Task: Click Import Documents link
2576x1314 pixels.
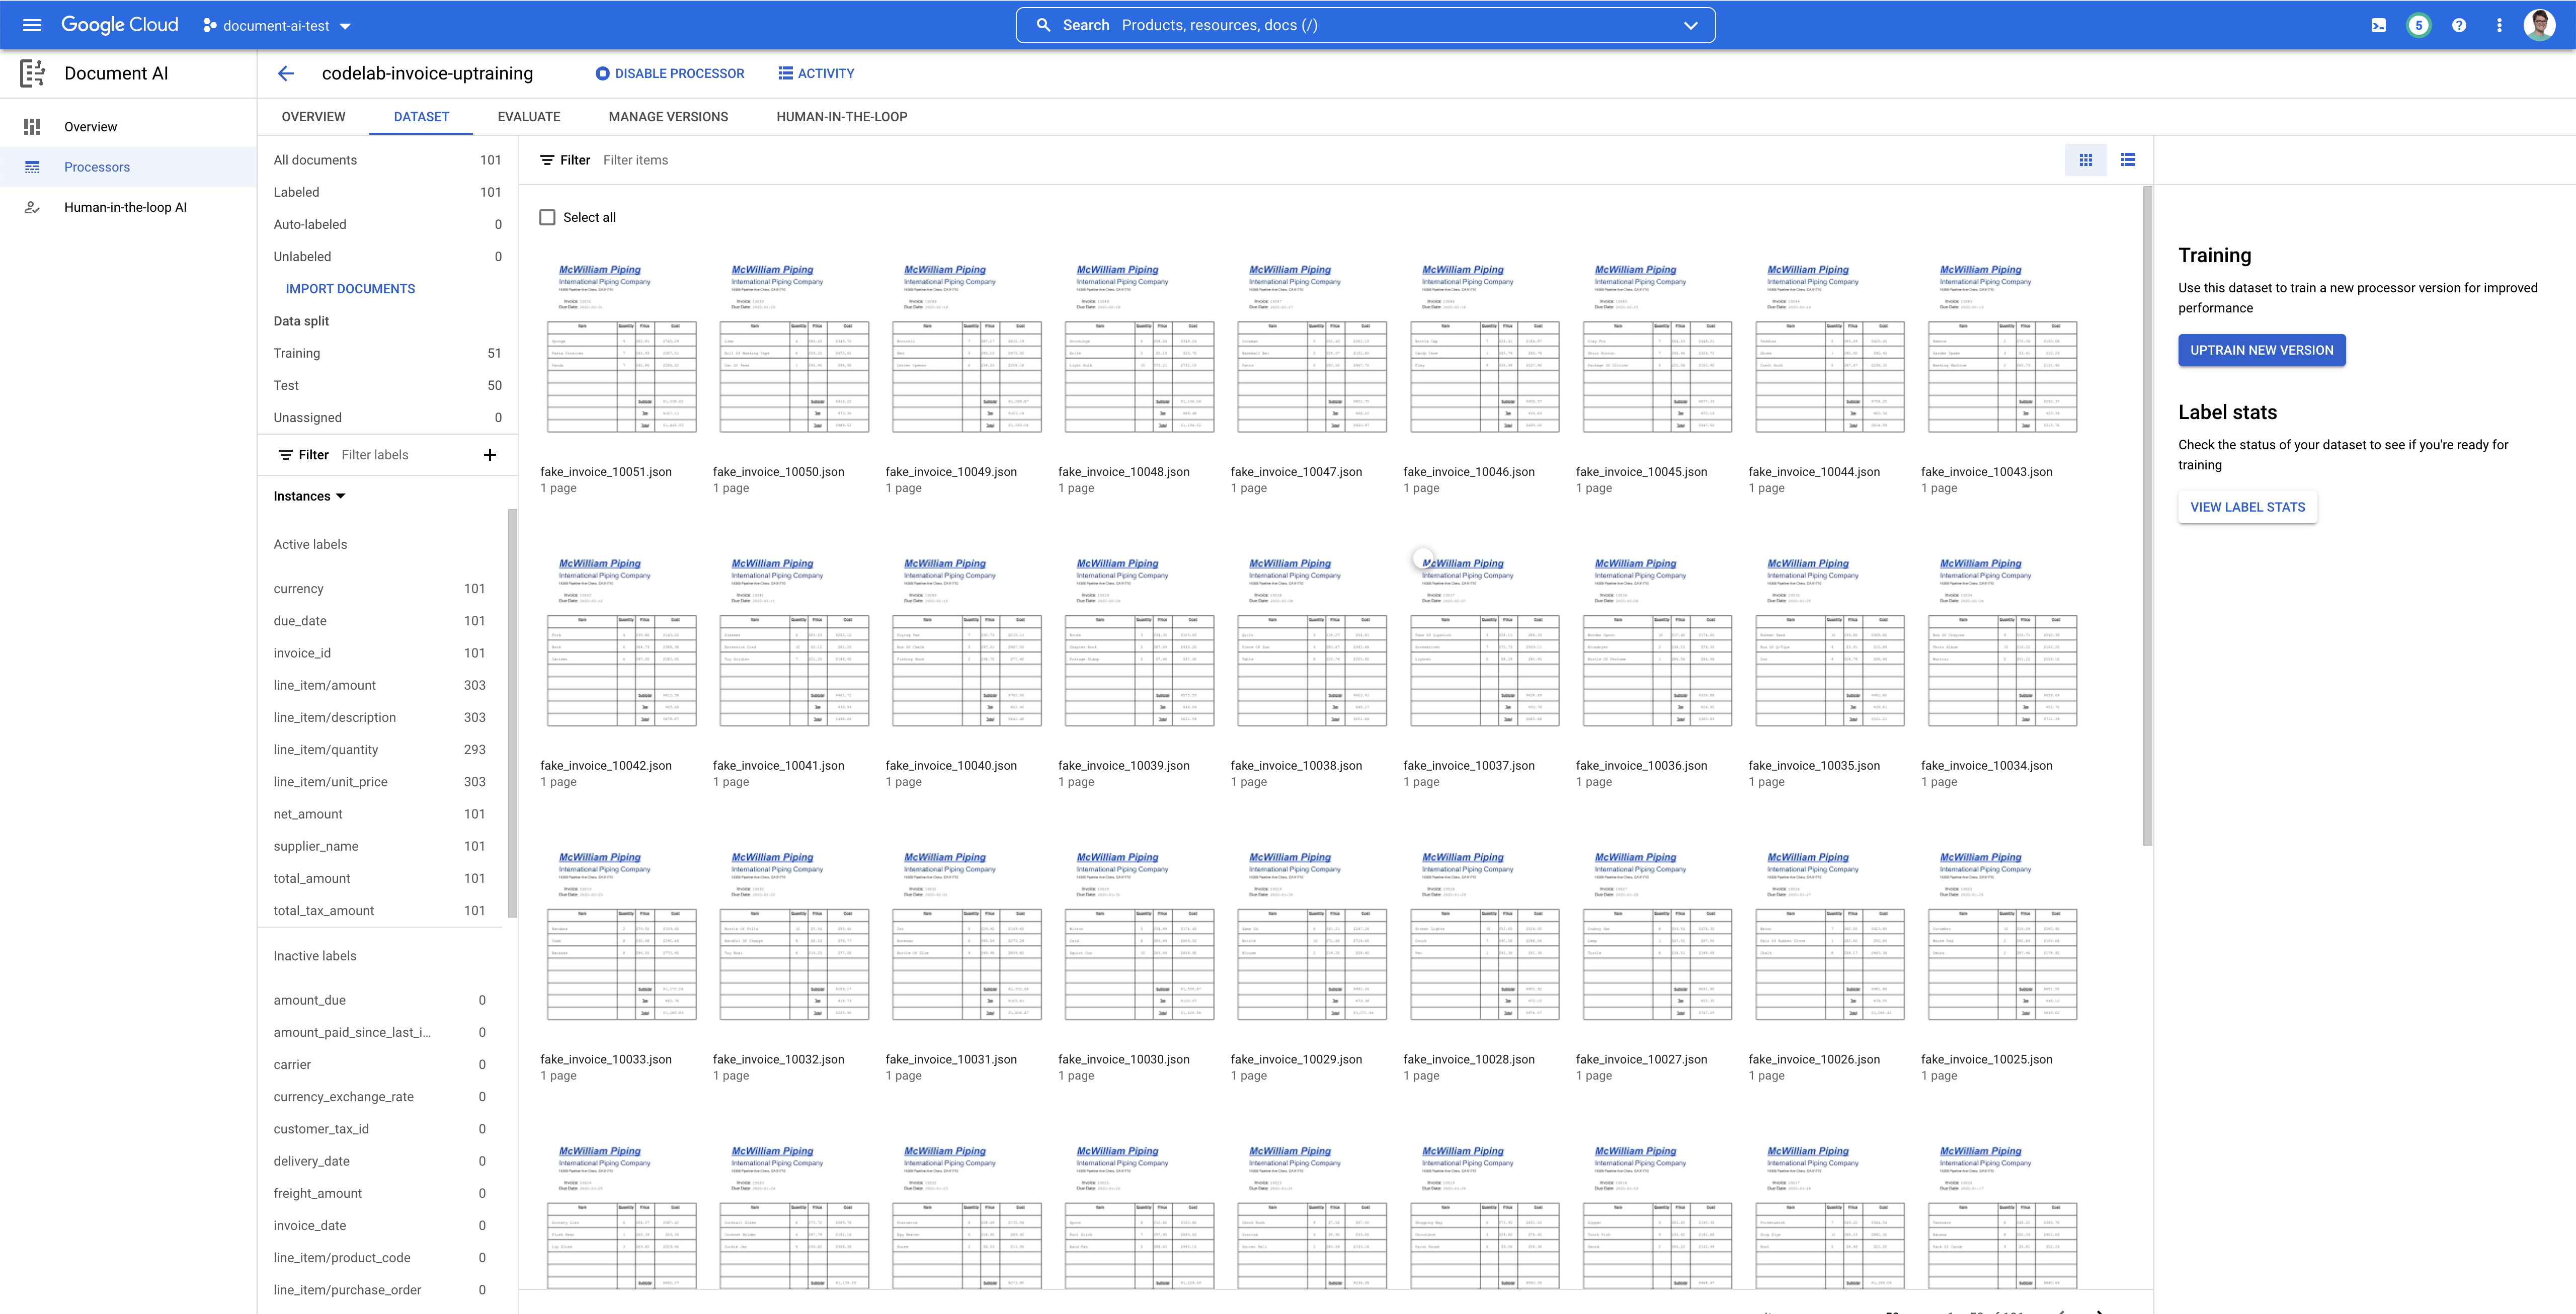Action: 350,289
